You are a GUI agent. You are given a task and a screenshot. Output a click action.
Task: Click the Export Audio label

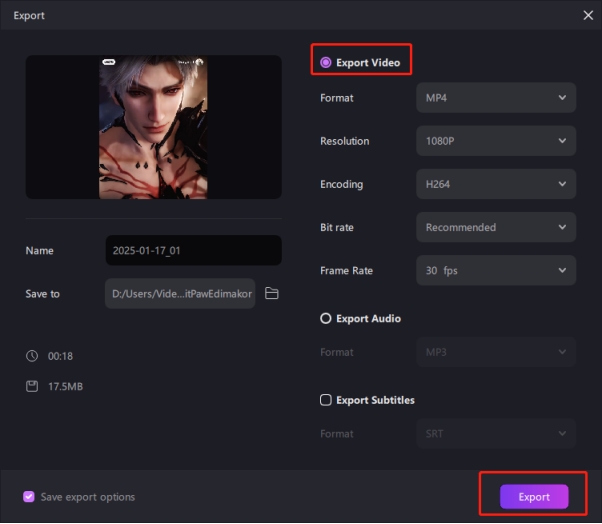(x=369, y=319)
